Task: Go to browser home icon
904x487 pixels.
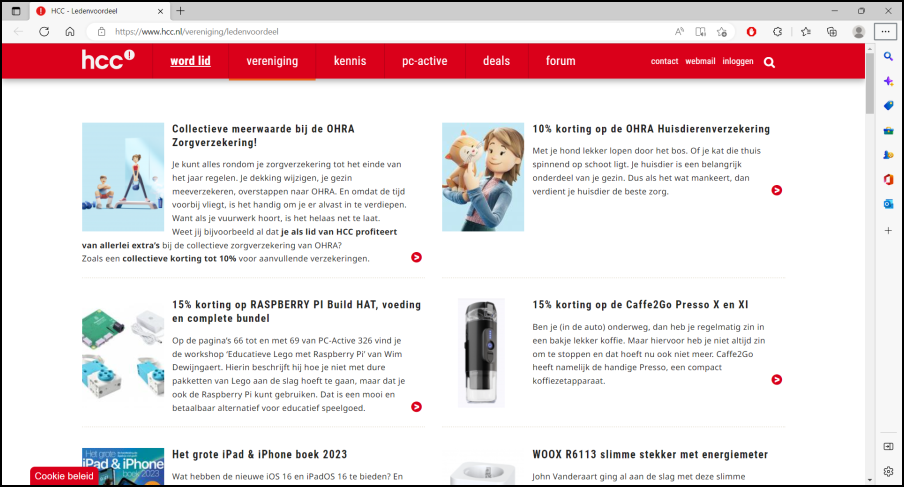Action: [70, 32]
